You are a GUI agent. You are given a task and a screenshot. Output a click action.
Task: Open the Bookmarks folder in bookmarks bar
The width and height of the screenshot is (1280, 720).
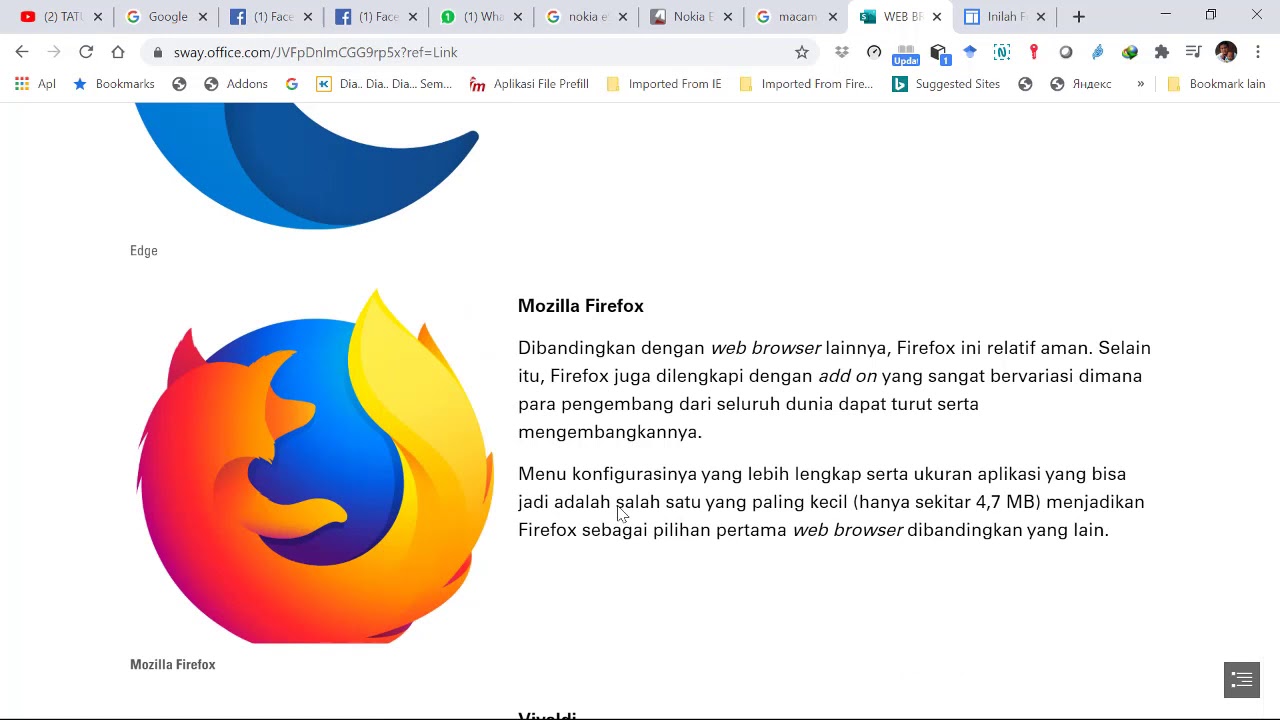coord(114,84)
